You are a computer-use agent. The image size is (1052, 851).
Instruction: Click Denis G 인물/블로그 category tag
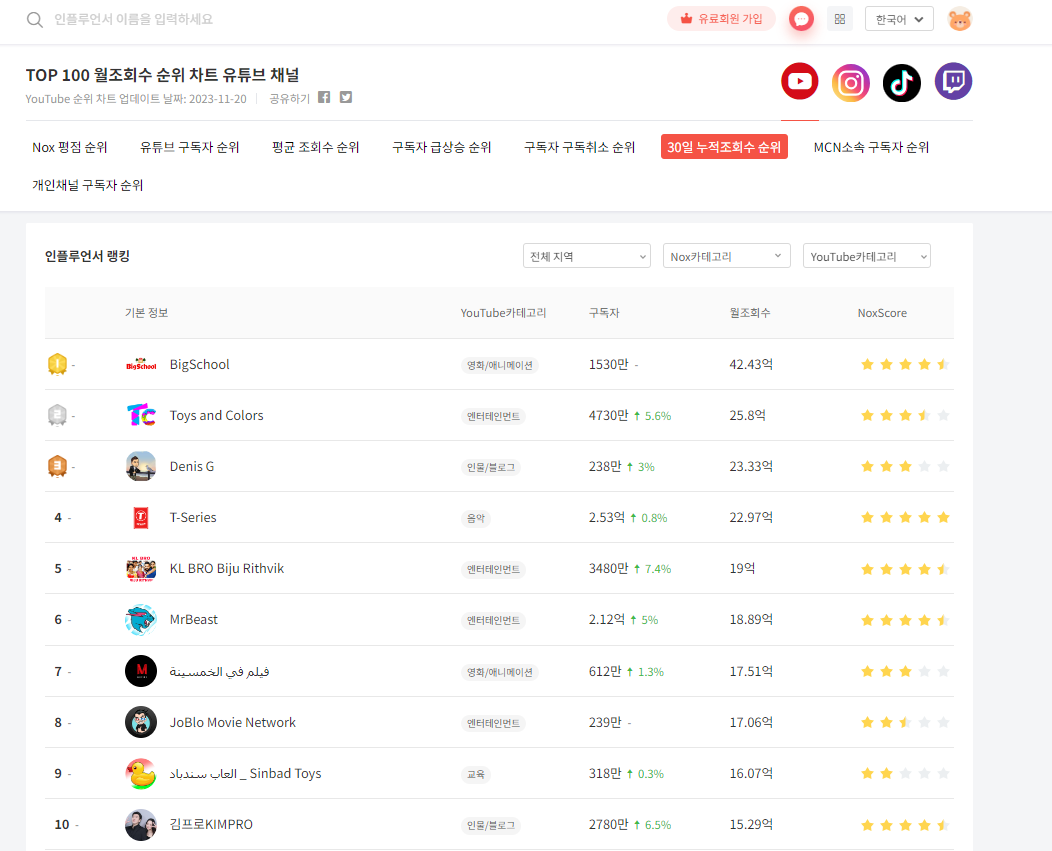pyautogui.click(x=490, y=467)
